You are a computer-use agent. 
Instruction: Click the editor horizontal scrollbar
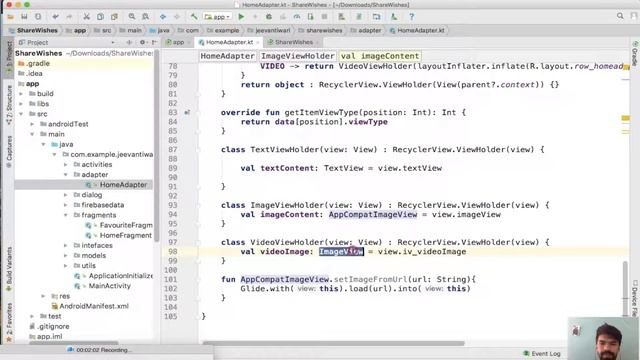point(333,343)
